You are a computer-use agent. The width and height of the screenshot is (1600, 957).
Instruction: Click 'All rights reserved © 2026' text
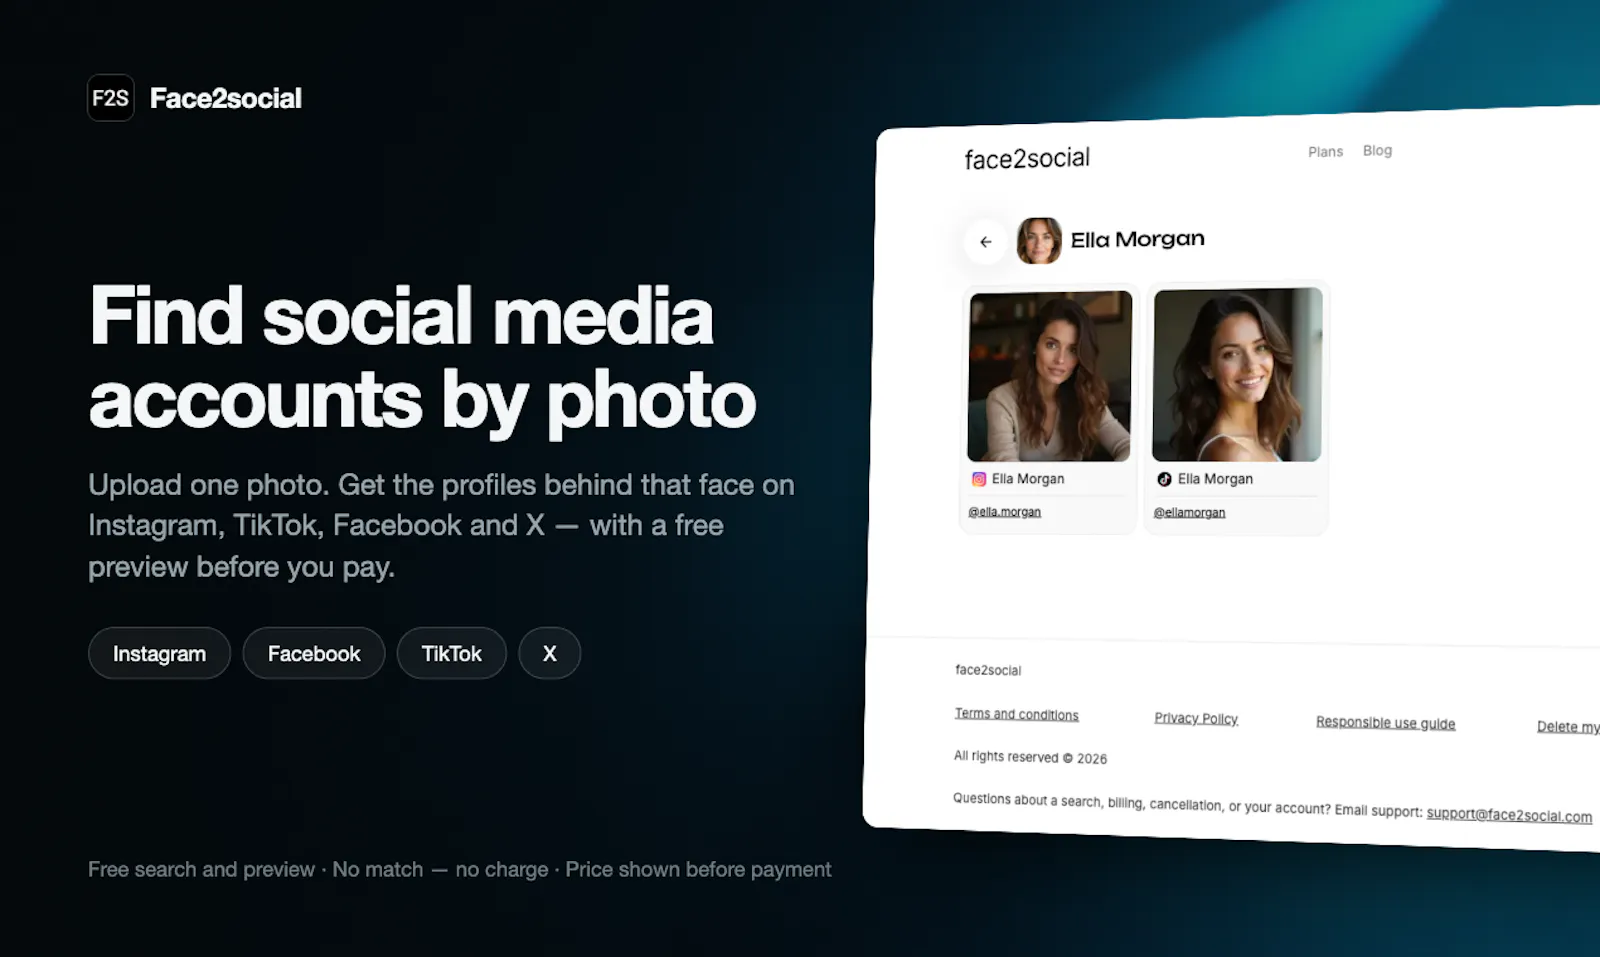1030,757
